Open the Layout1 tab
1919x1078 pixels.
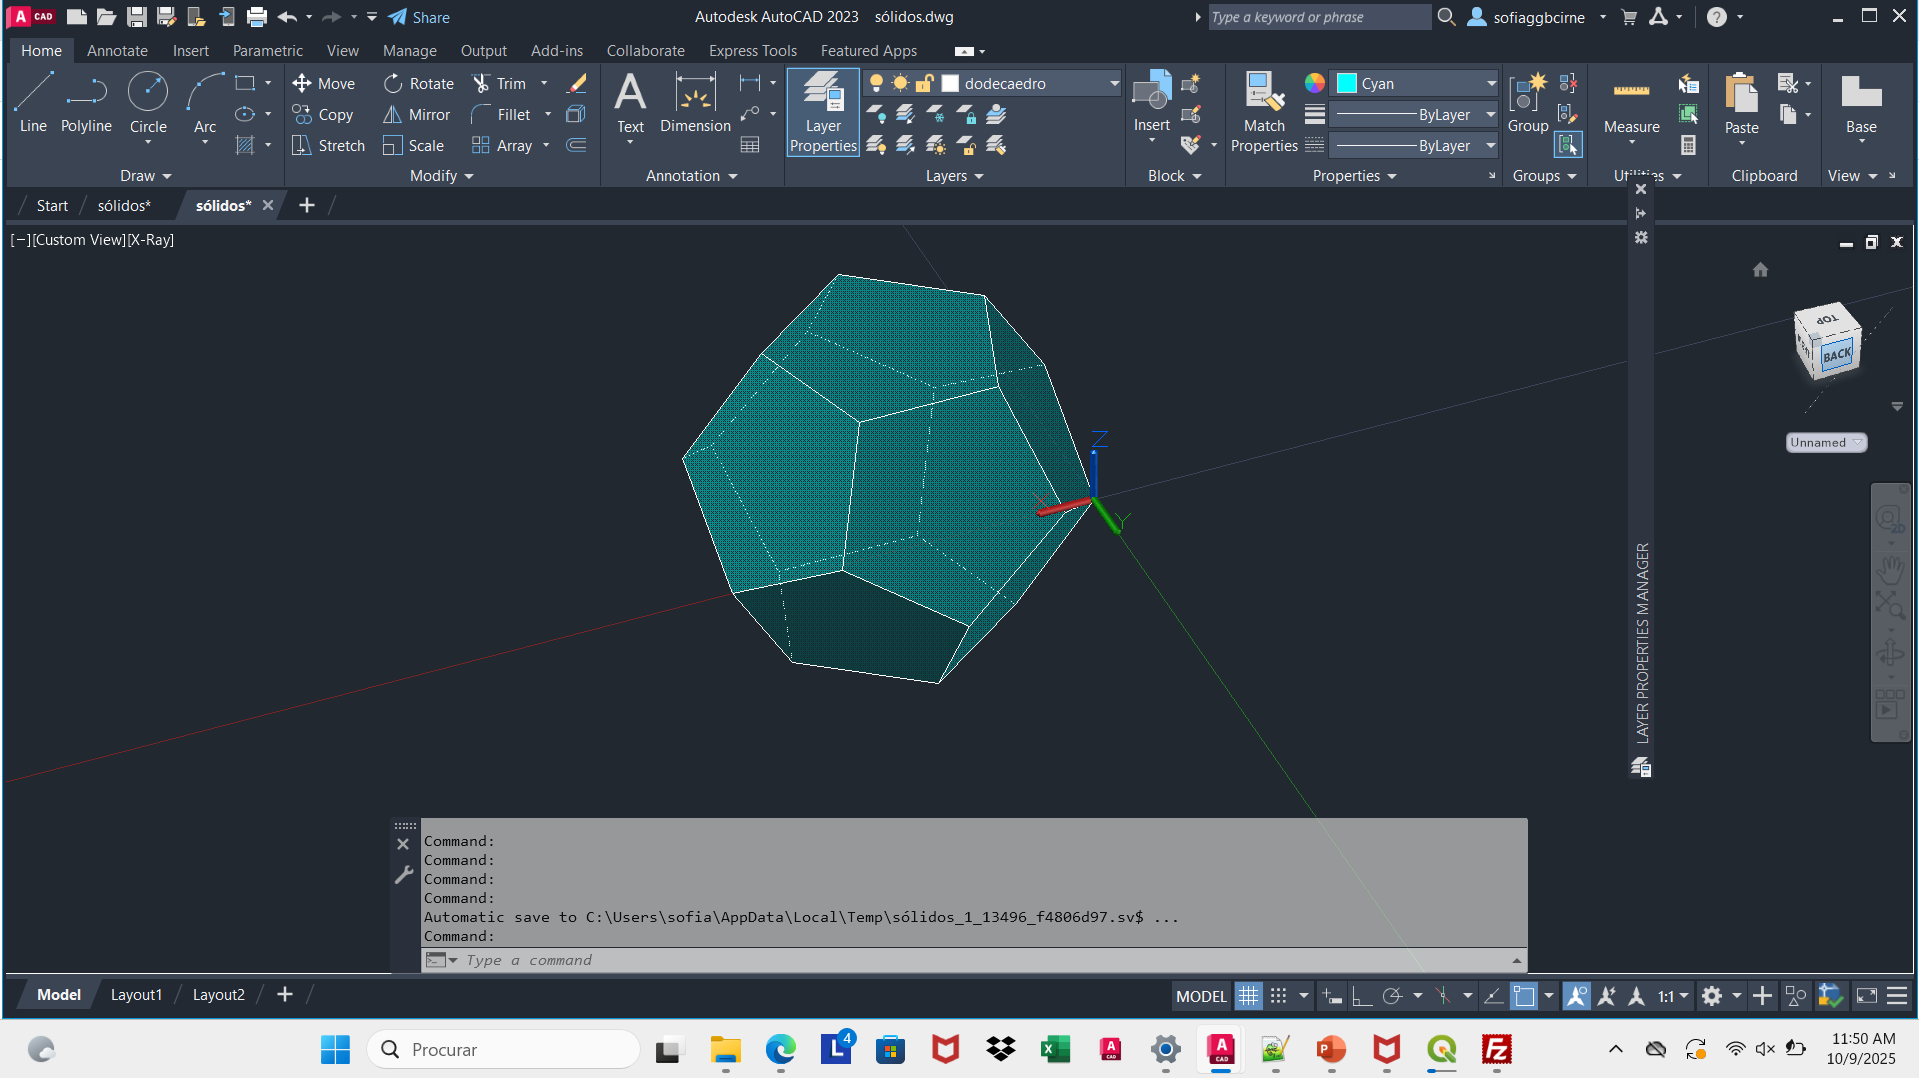pyautogui.click(x=136, y=995)
